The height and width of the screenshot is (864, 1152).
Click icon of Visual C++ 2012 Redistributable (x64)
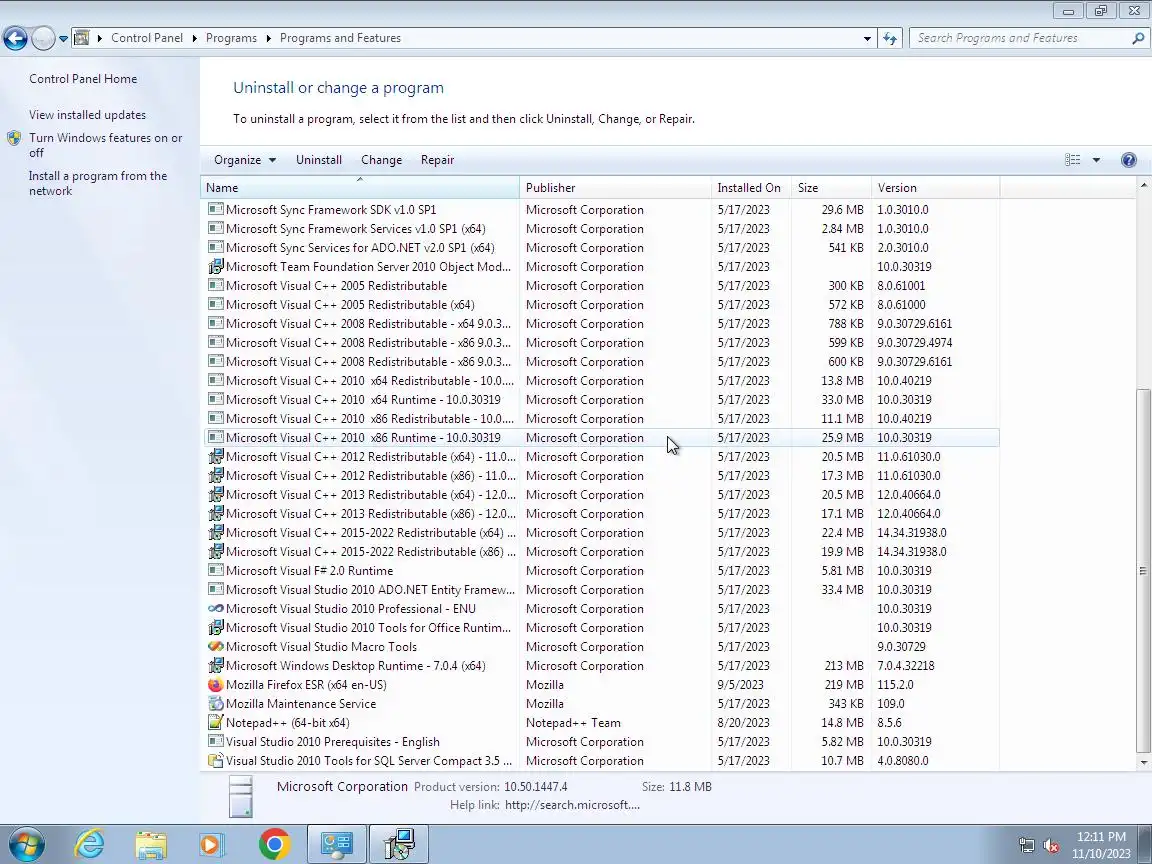pos(215,456)
